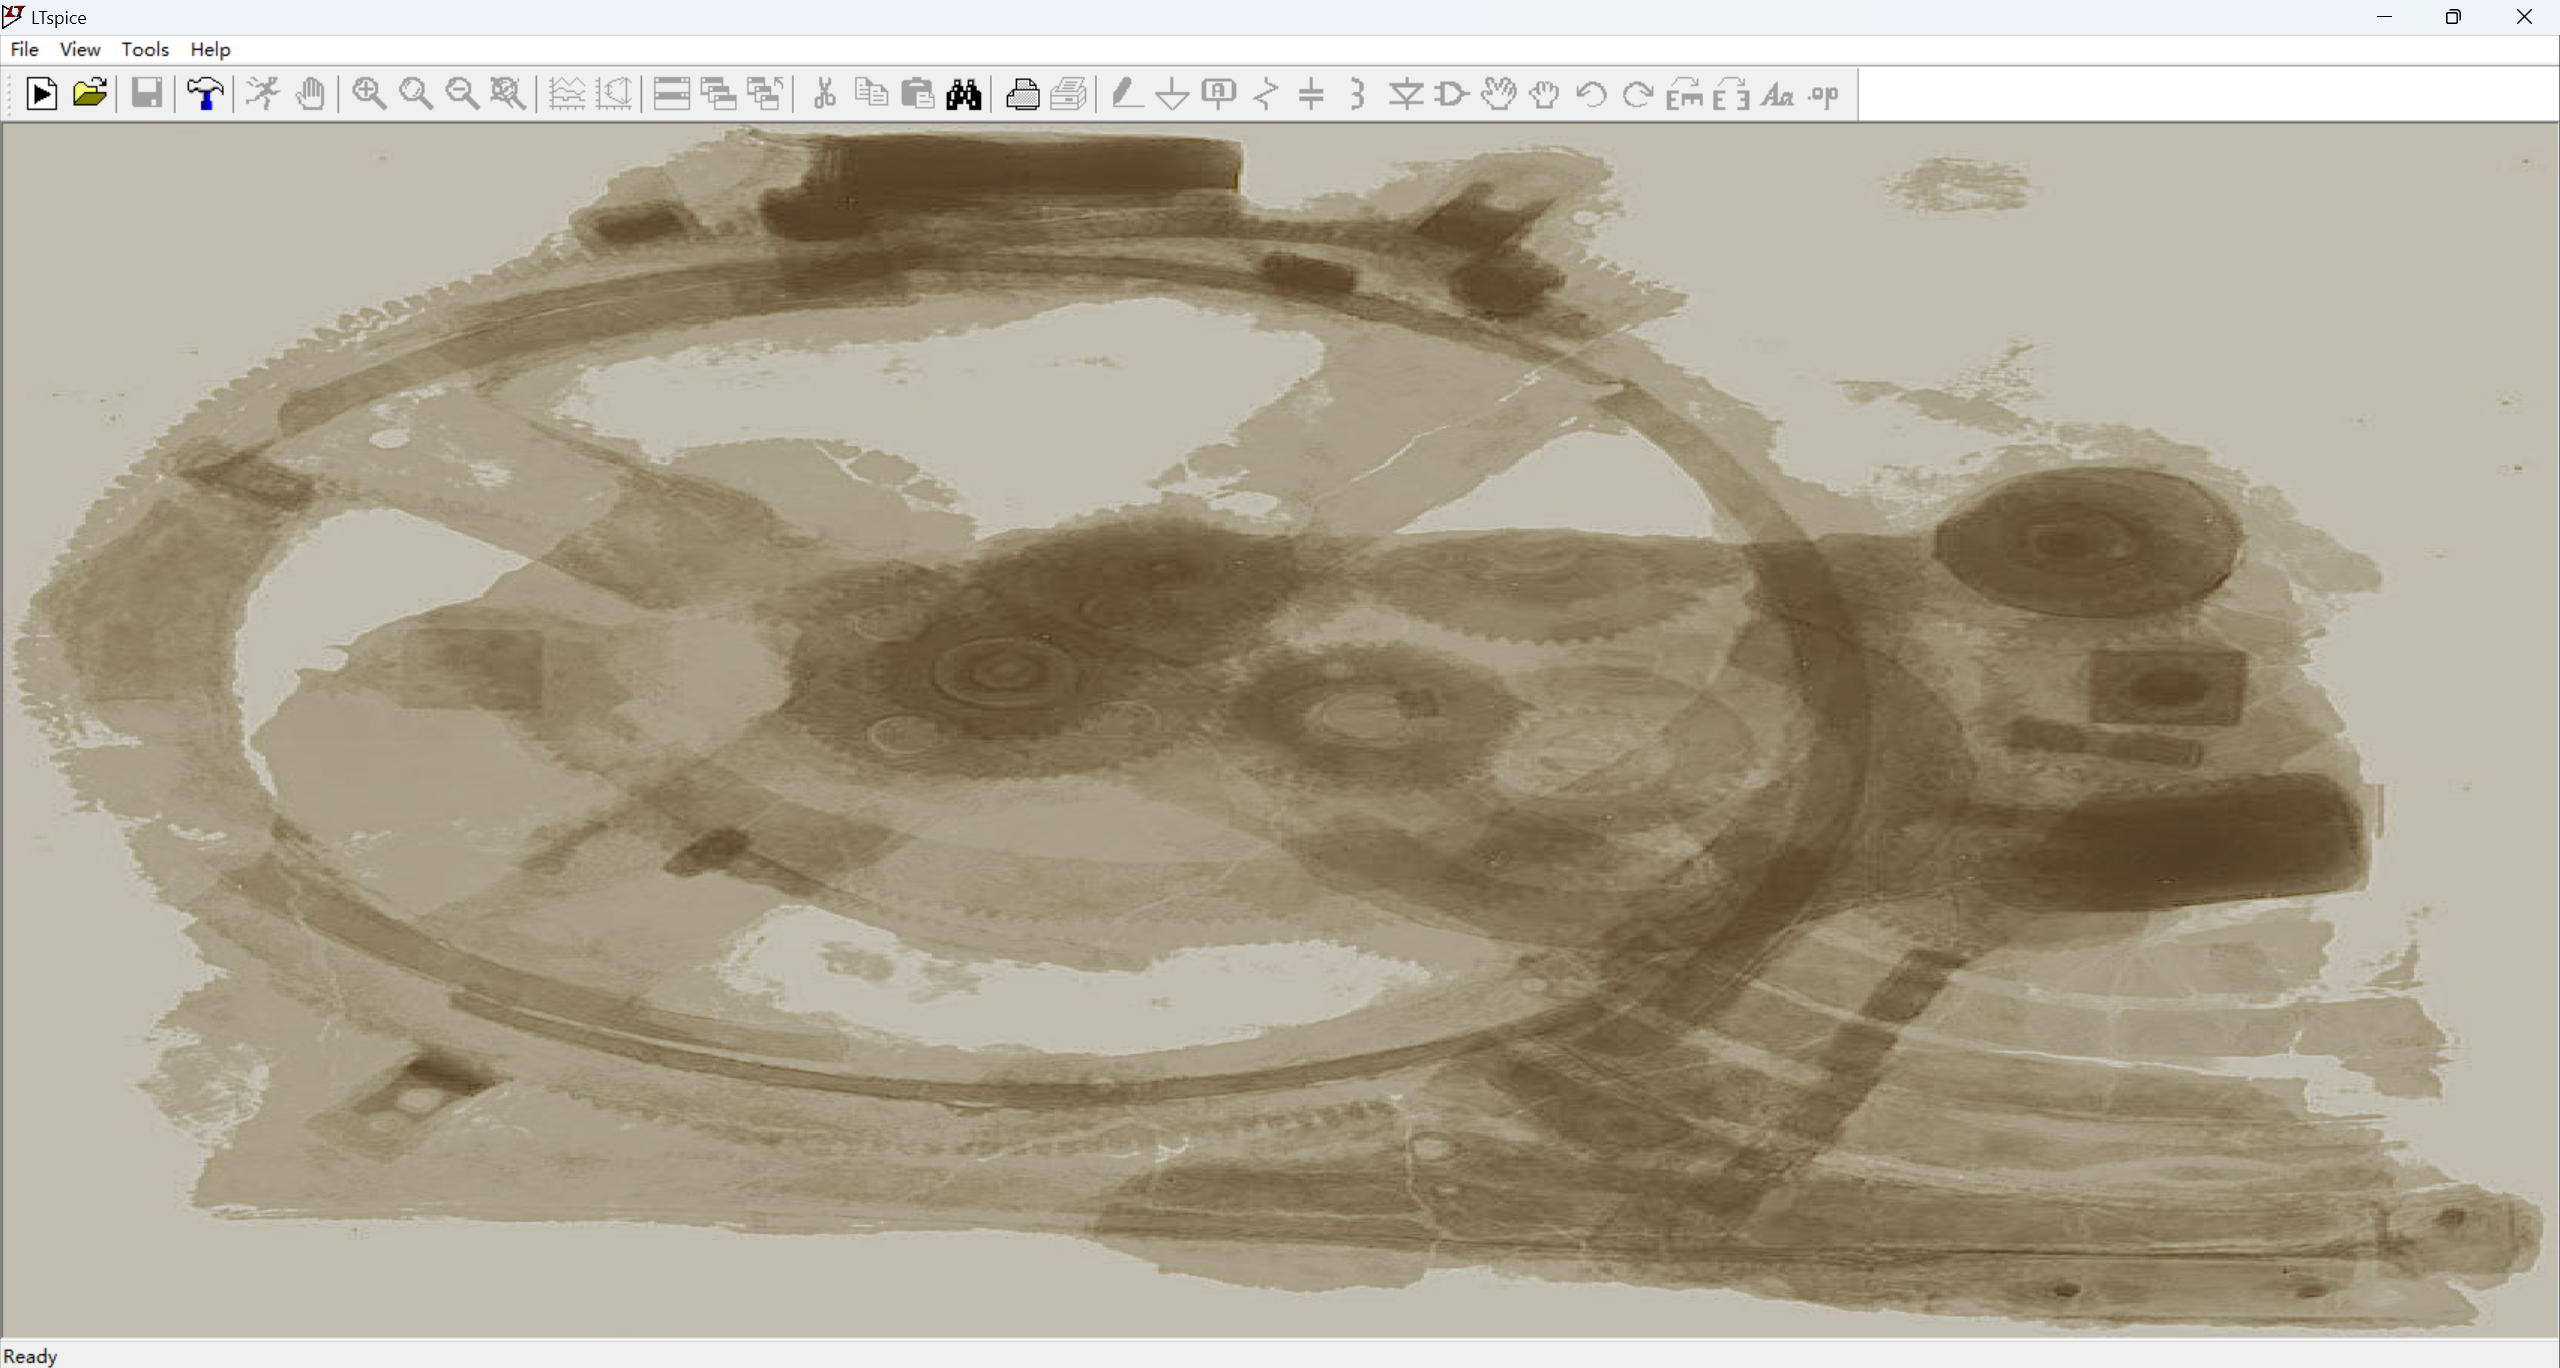Click the Find binoculars icon

pos(964,94)
